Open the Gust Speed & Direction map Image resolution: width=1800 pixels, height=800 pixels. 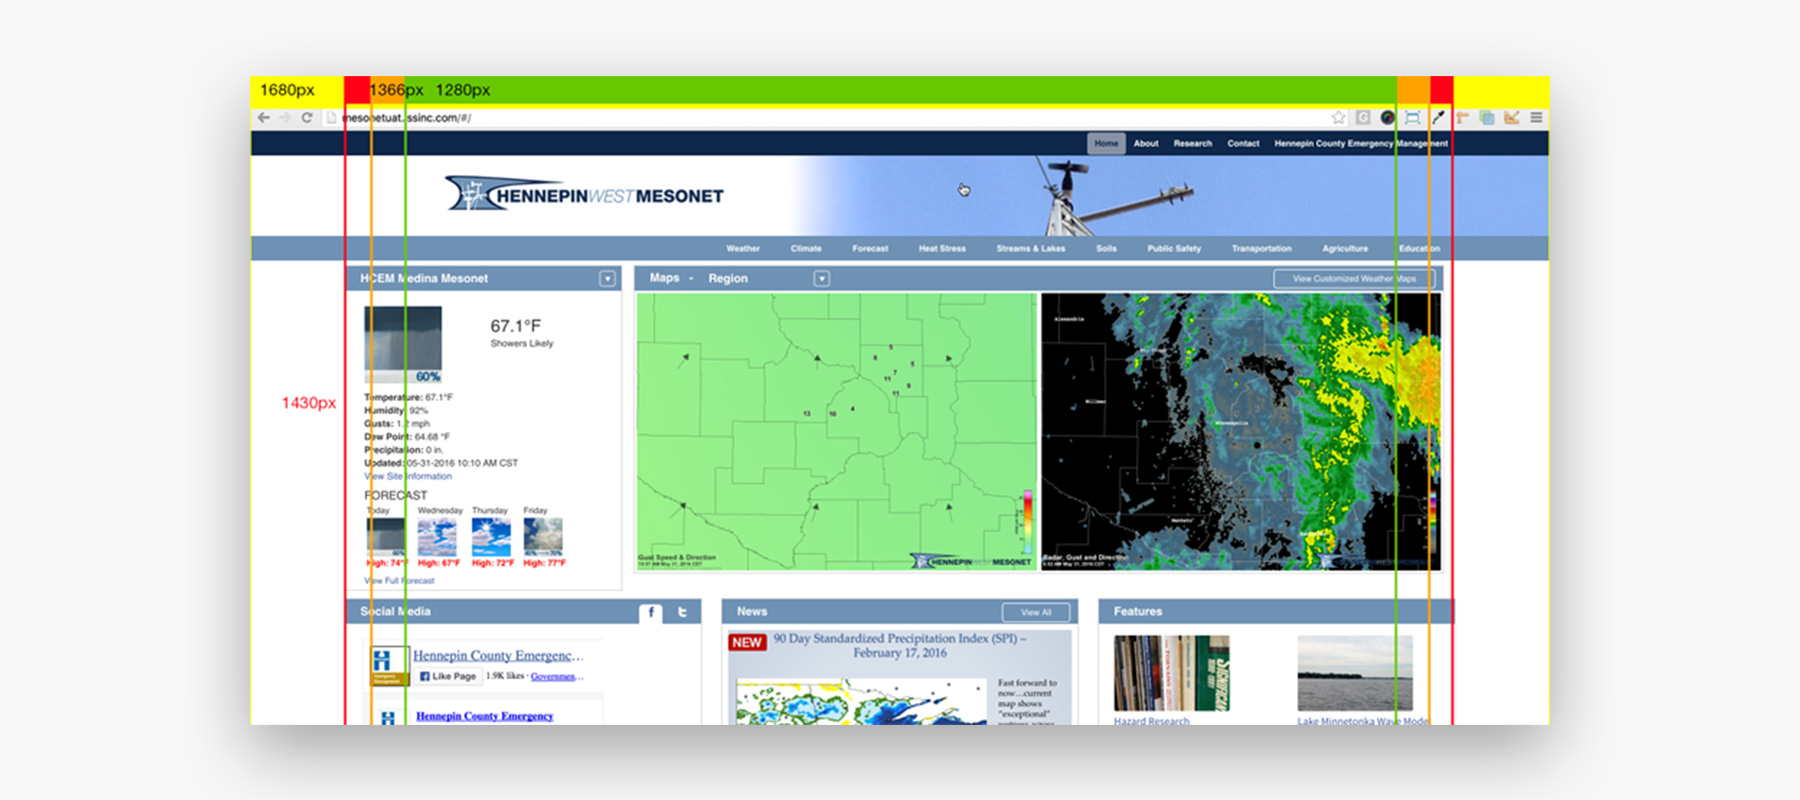(x=837, y=432)
